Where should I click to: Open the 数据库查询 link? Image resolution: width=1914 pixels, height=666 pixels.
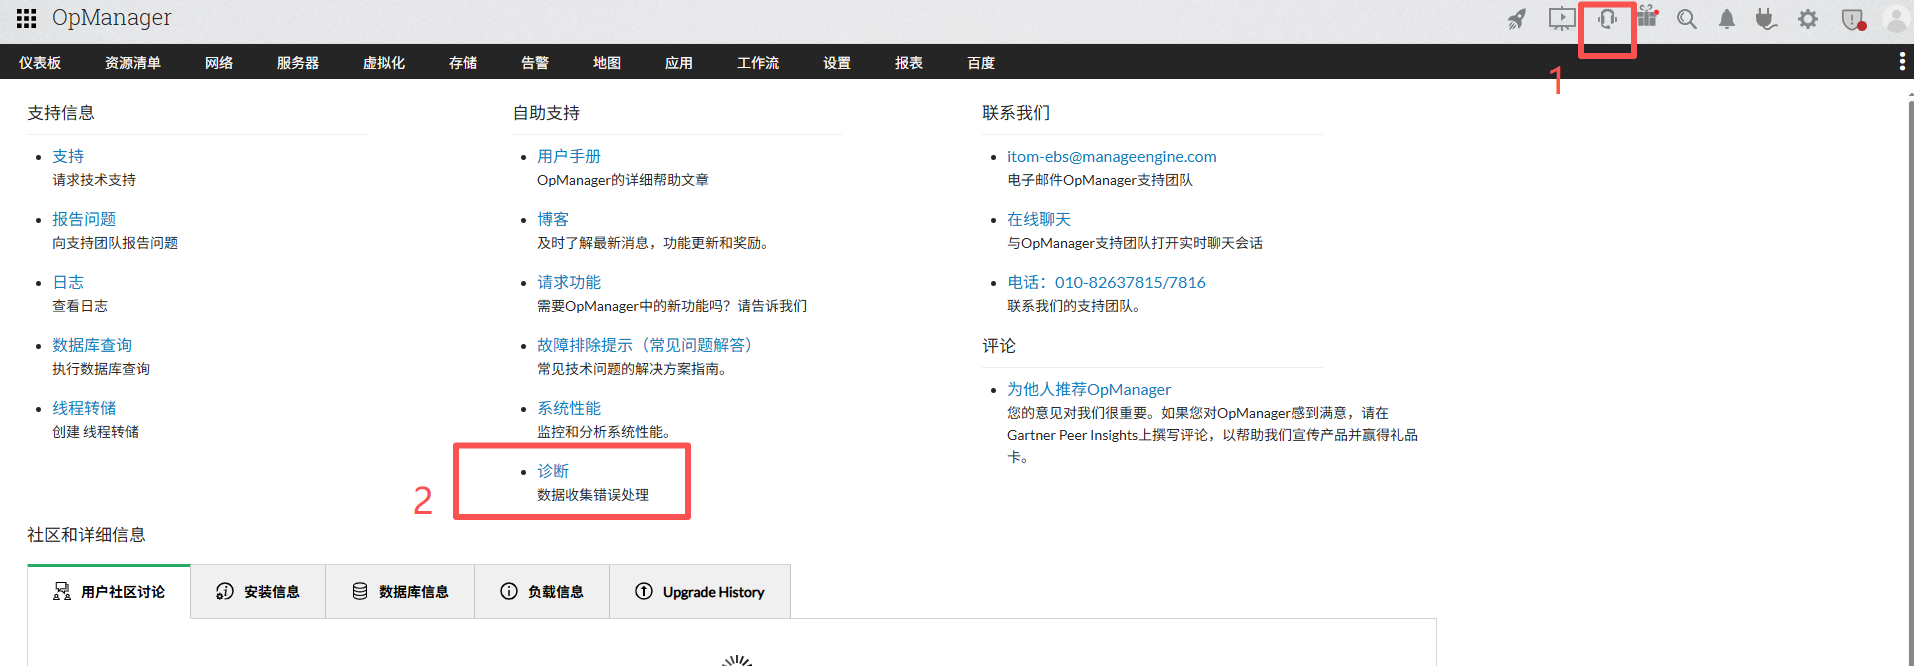92,345
